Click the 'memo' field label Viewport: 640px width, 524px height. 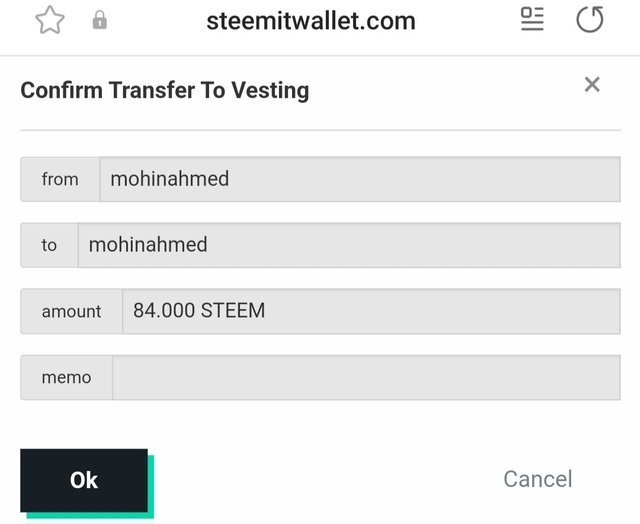click(66, 377)
